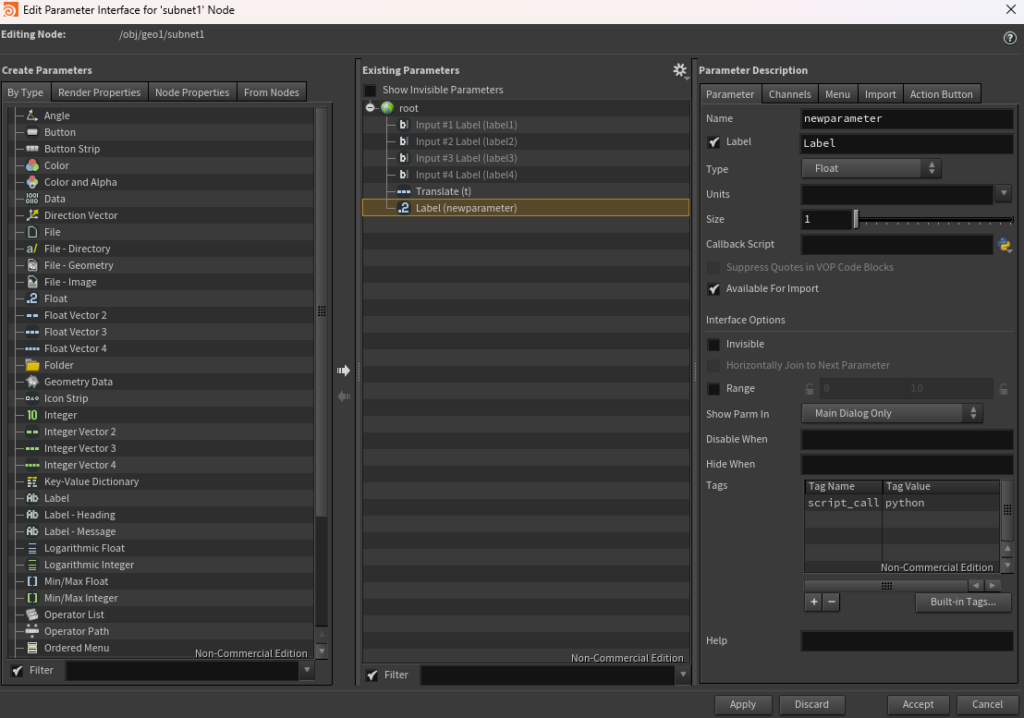The width and height of the screenshot is (1024, 718).
Task: Open the Python callback script editor
Action: (1005, 244)
